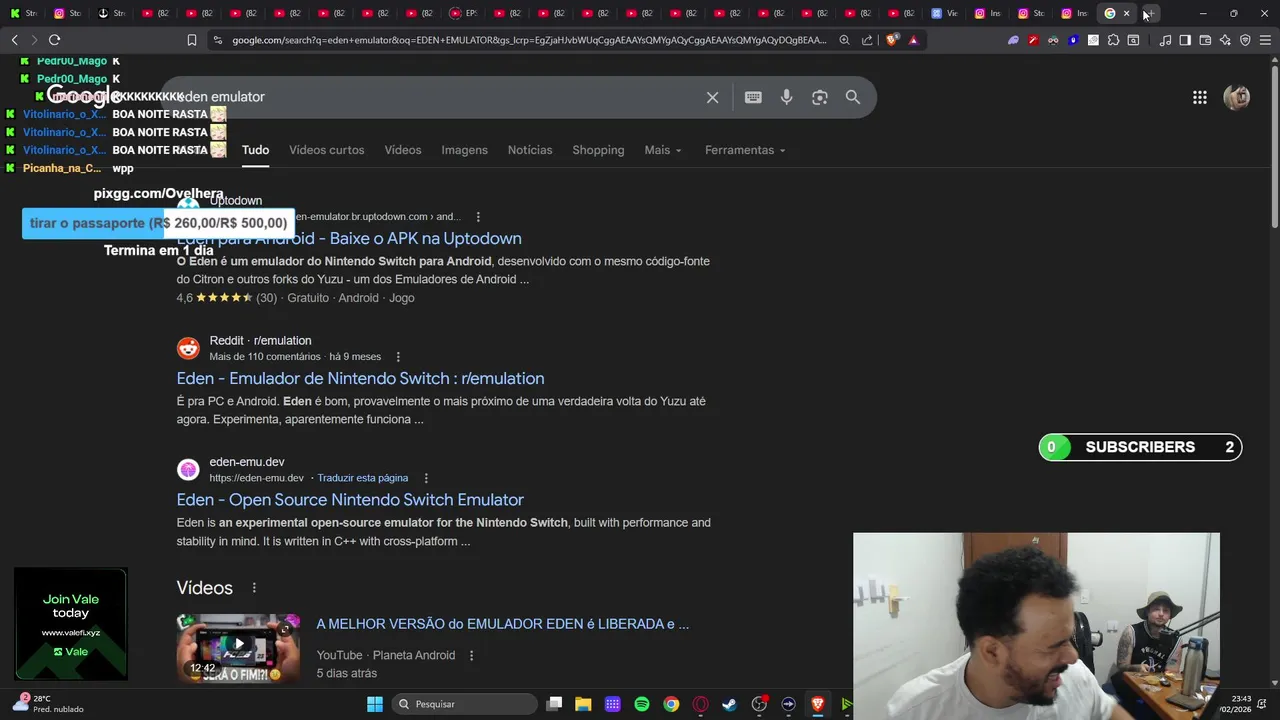Screen dimensions: 1280x720
Task: Open the zoom level magnifier in address bar
Action: click(844, 40)
